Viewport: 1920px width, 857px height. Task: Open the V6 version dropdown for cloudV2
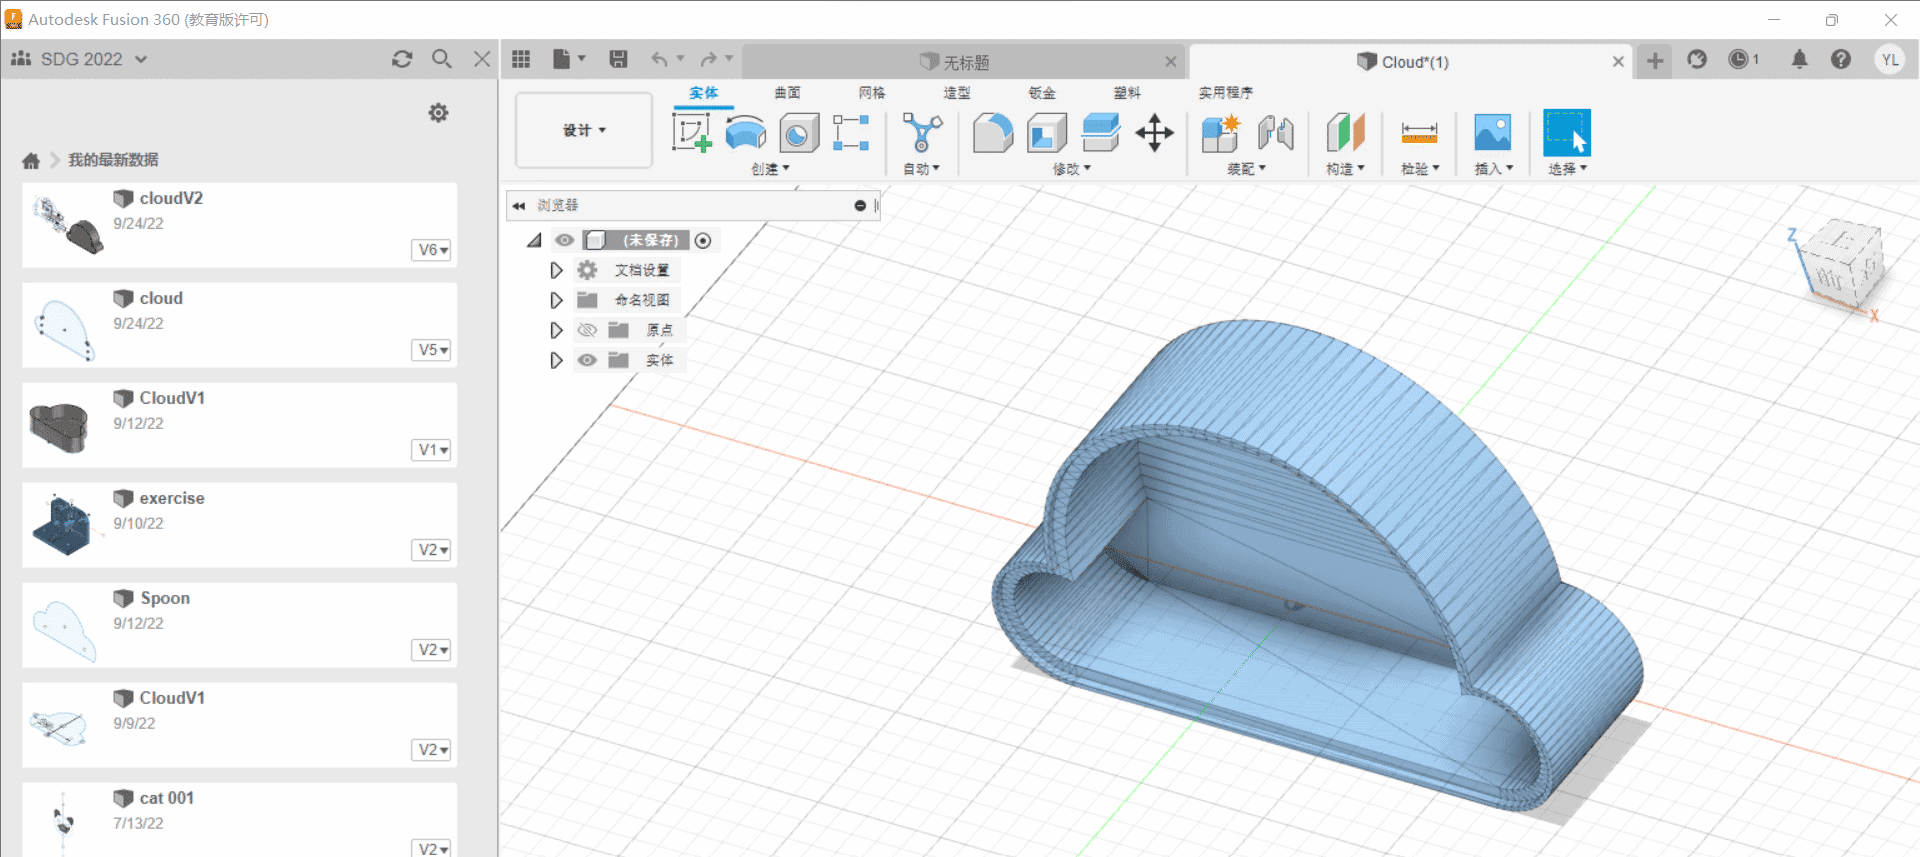(432, 250)
